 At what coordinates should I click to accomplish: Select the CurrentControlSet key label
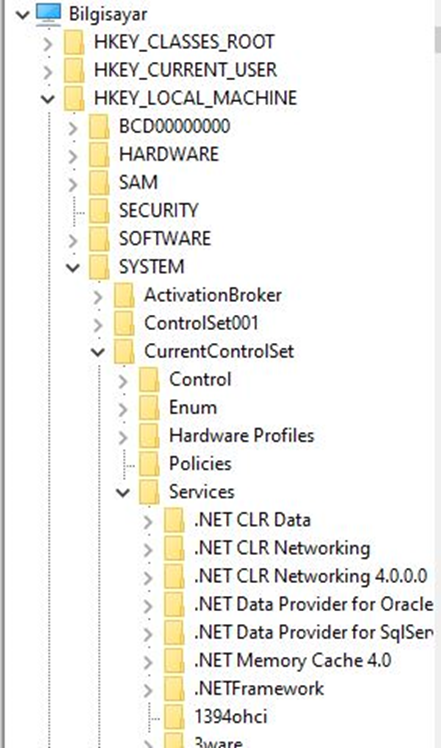pos(219,351)
